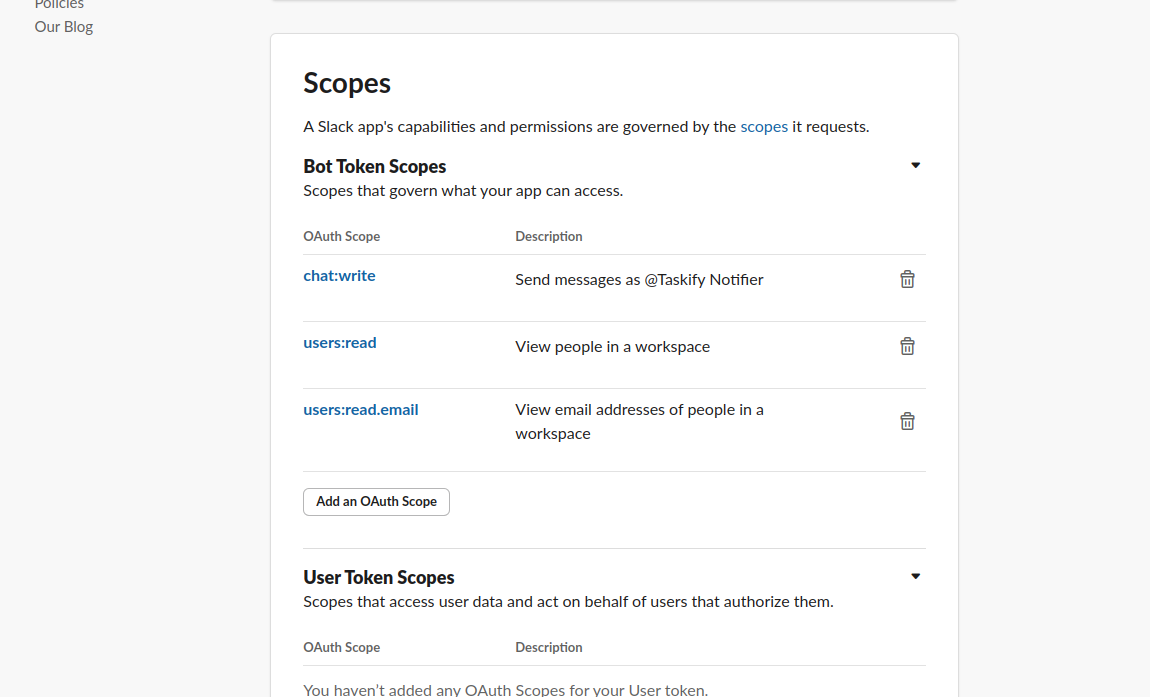The width and height of the screenshot is (1150, 697).
Task: Click OAuth Scope column header under Bot Token Scopes
Action: tap(342, 237)
